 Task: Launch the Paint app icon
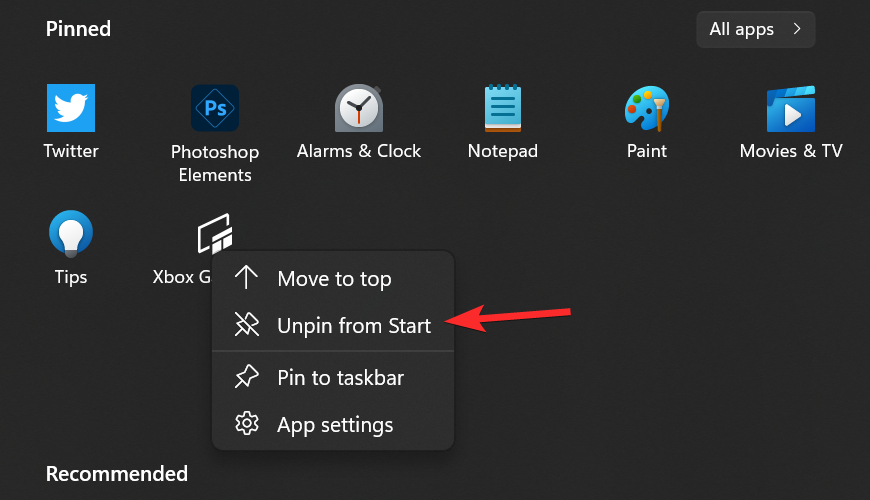pos(647,108)
